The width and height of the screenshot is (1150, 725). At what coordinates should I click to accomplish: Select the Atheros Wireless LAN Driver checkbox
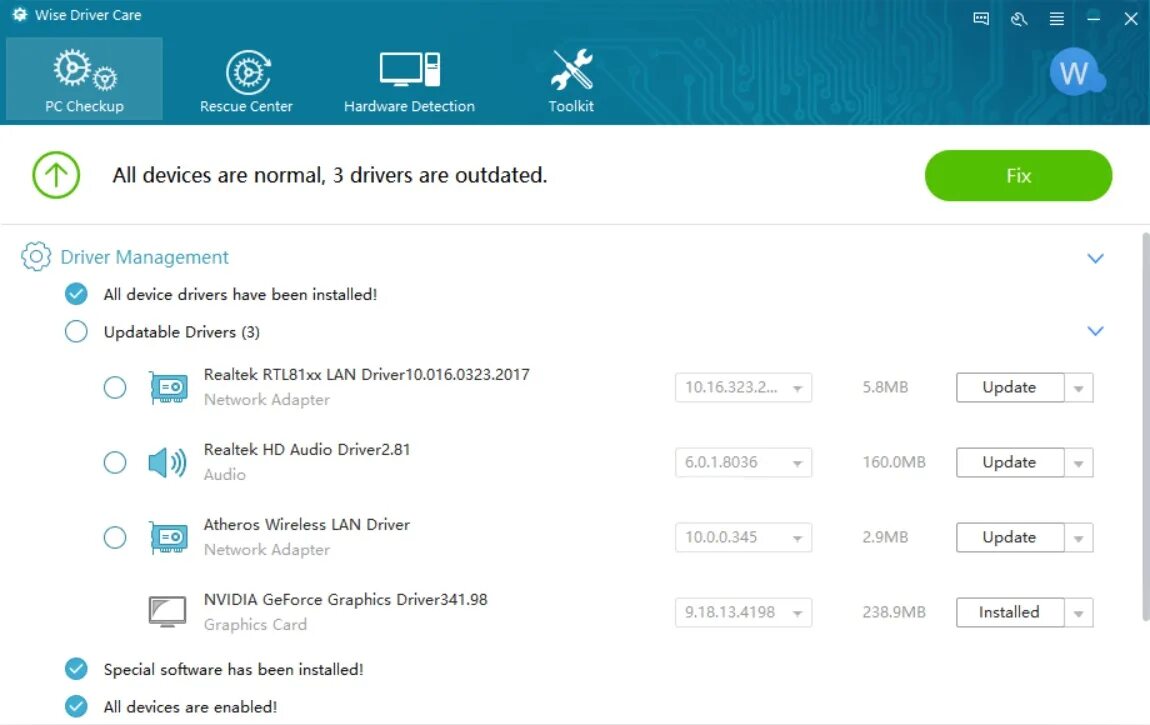(114, 537)
